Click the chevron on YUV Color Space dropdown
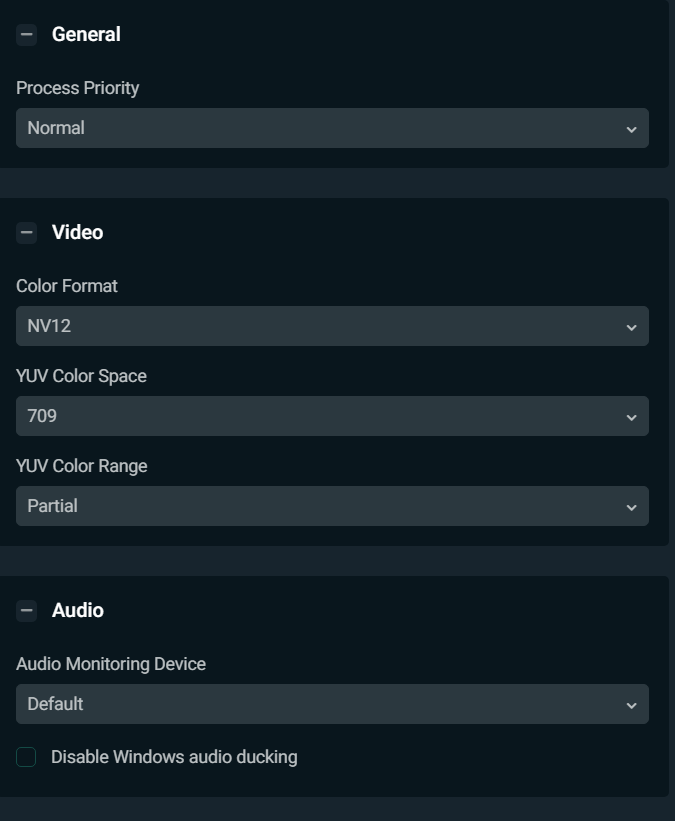675x821 pixels. 630,416
